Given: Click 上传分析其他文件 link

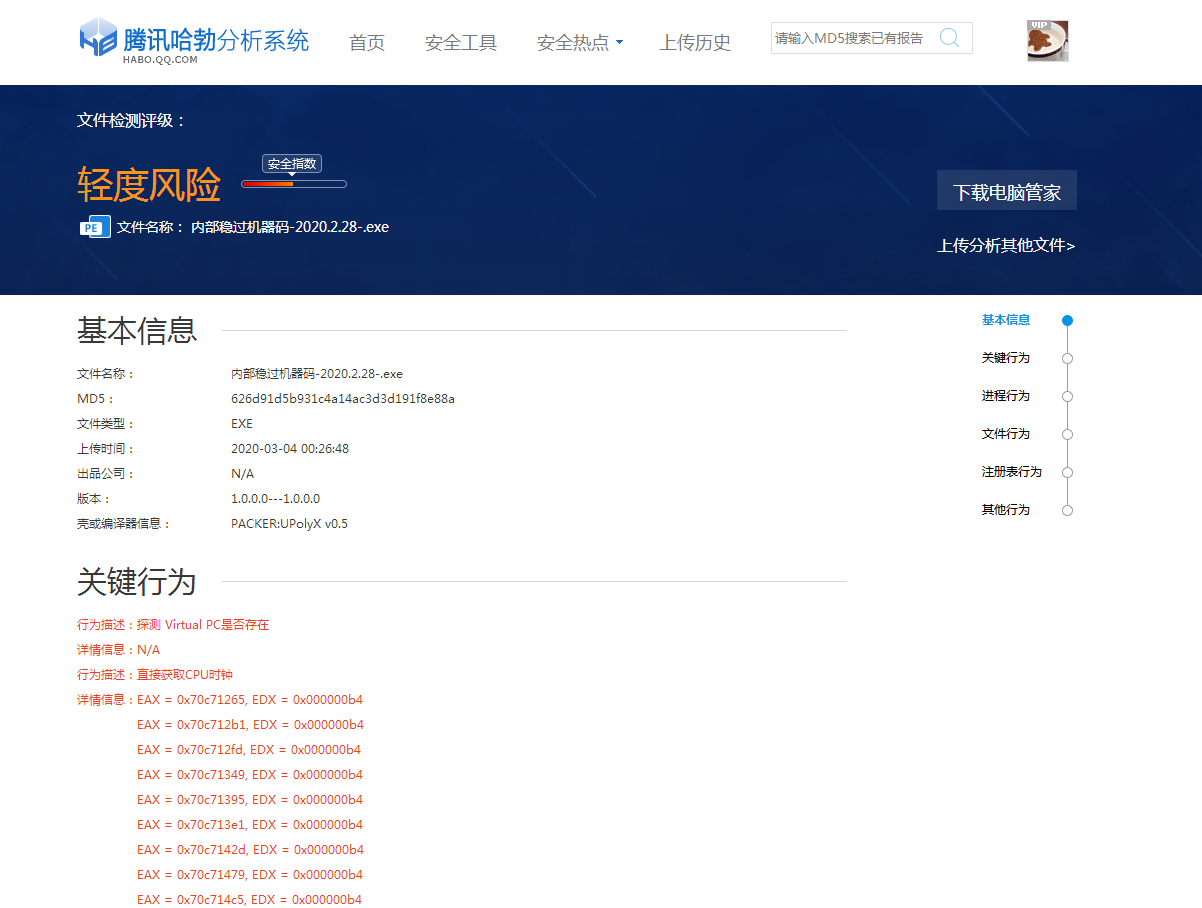Looking at the screenshot, I should point(1006,245).
